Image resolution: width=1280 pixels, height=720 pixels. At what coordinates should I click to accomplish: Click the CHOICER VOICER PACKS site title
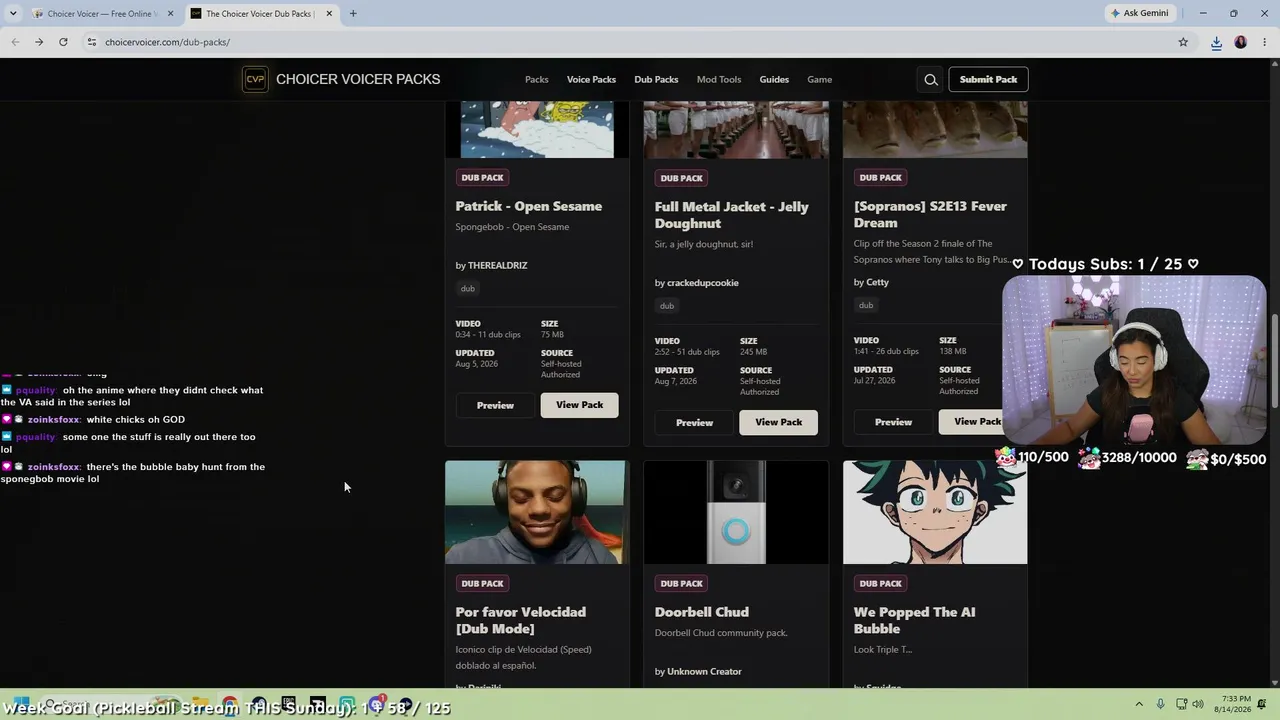[358, 79]
